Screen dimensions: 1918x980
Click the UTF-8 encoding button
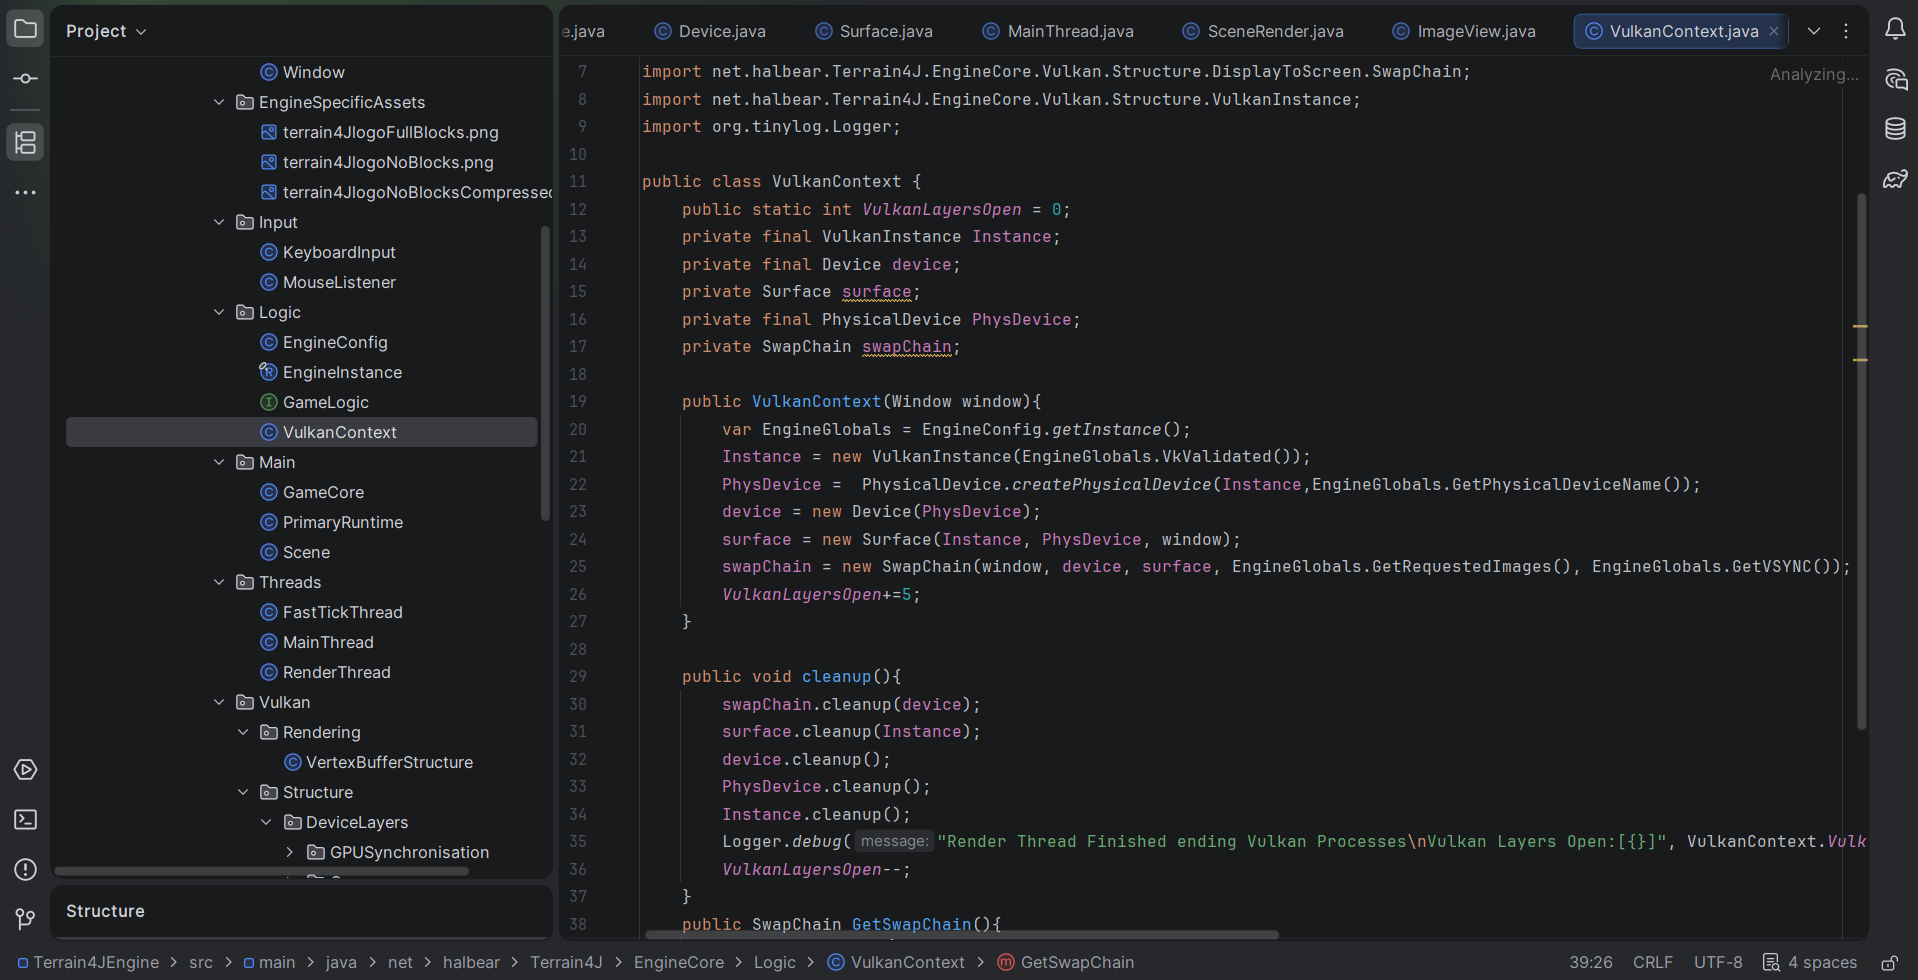1717,962
